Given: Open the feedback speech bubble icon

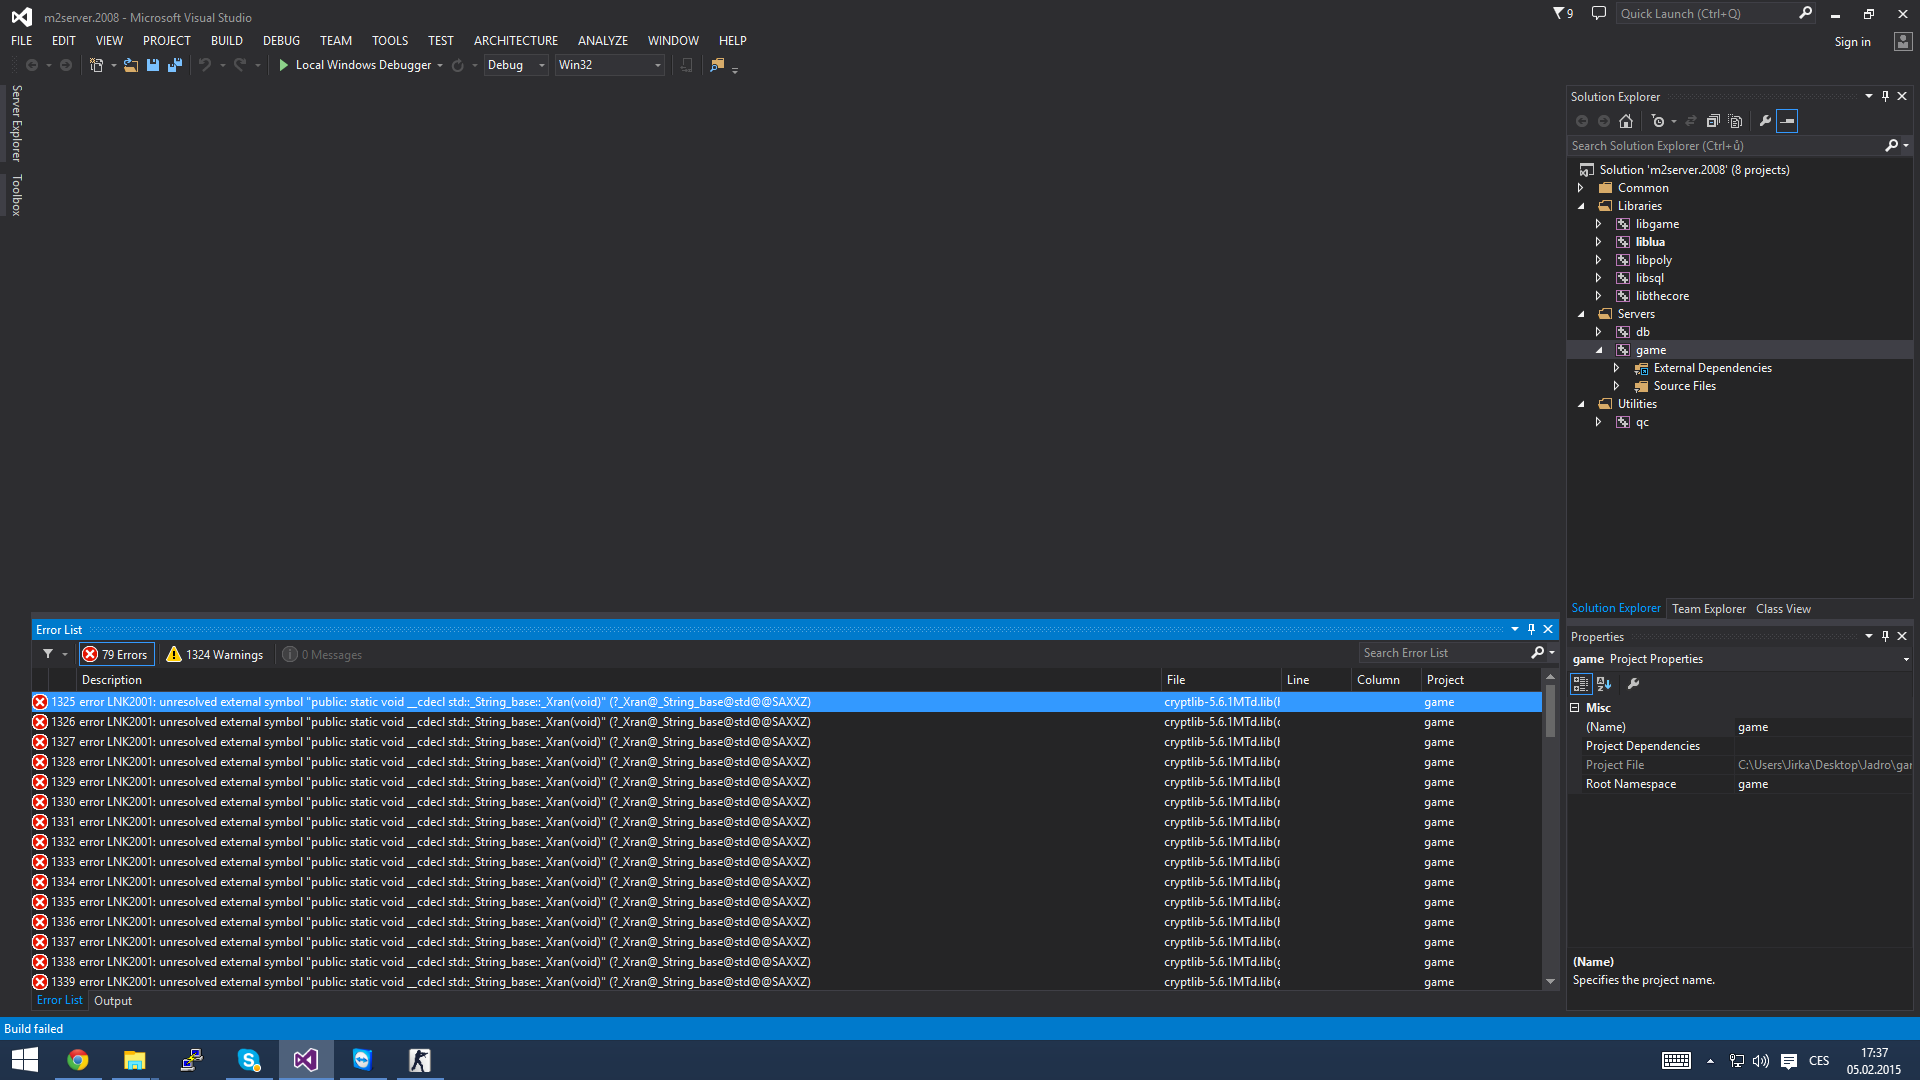Looking at the screenshot, I should (1599, 14).
